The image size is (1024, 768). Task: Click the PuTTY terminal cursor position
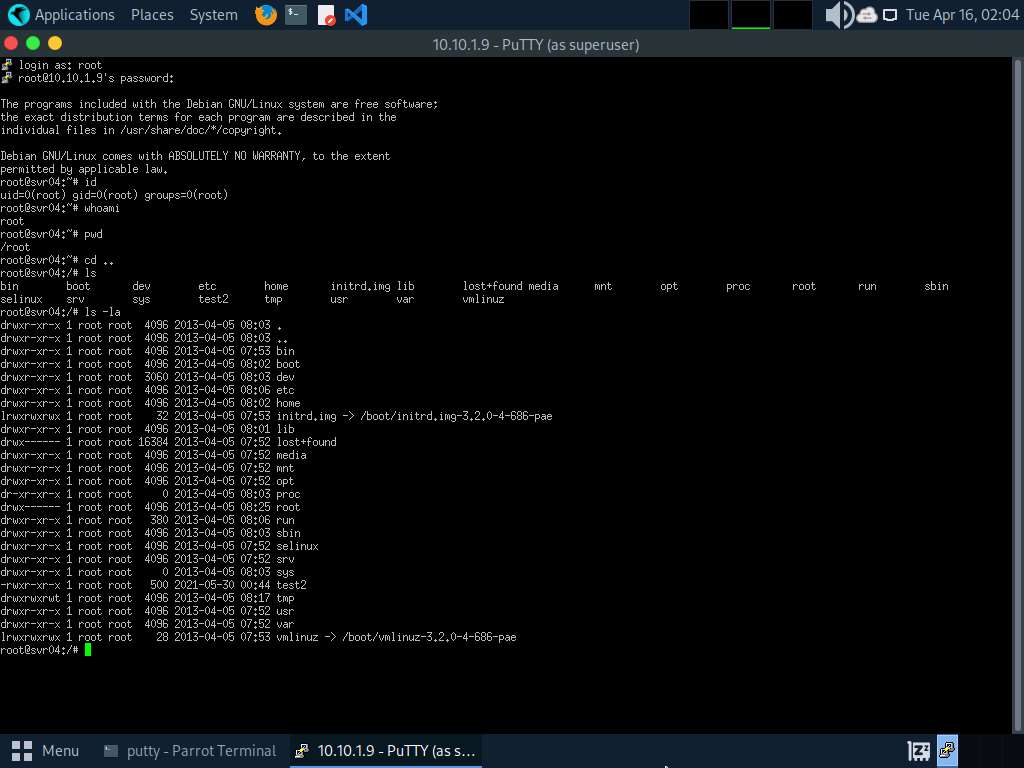coord(87,649)
